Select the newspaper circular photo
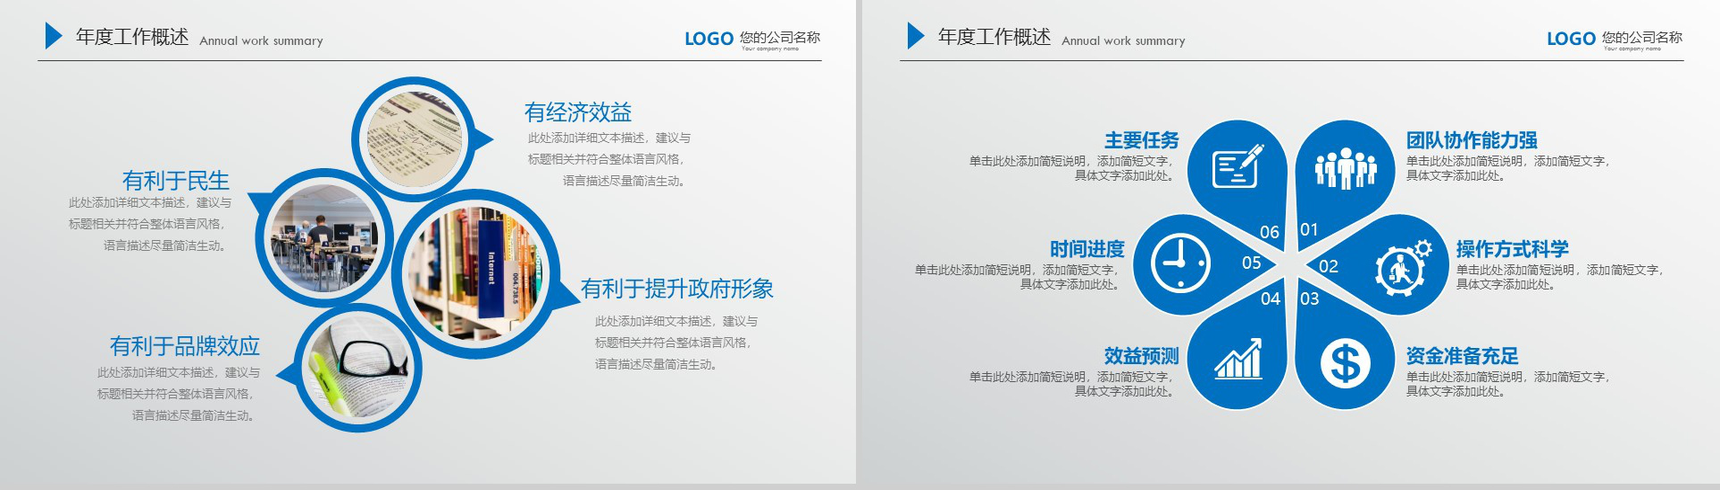Screen dimensions: 1720x490 point(414,138)
